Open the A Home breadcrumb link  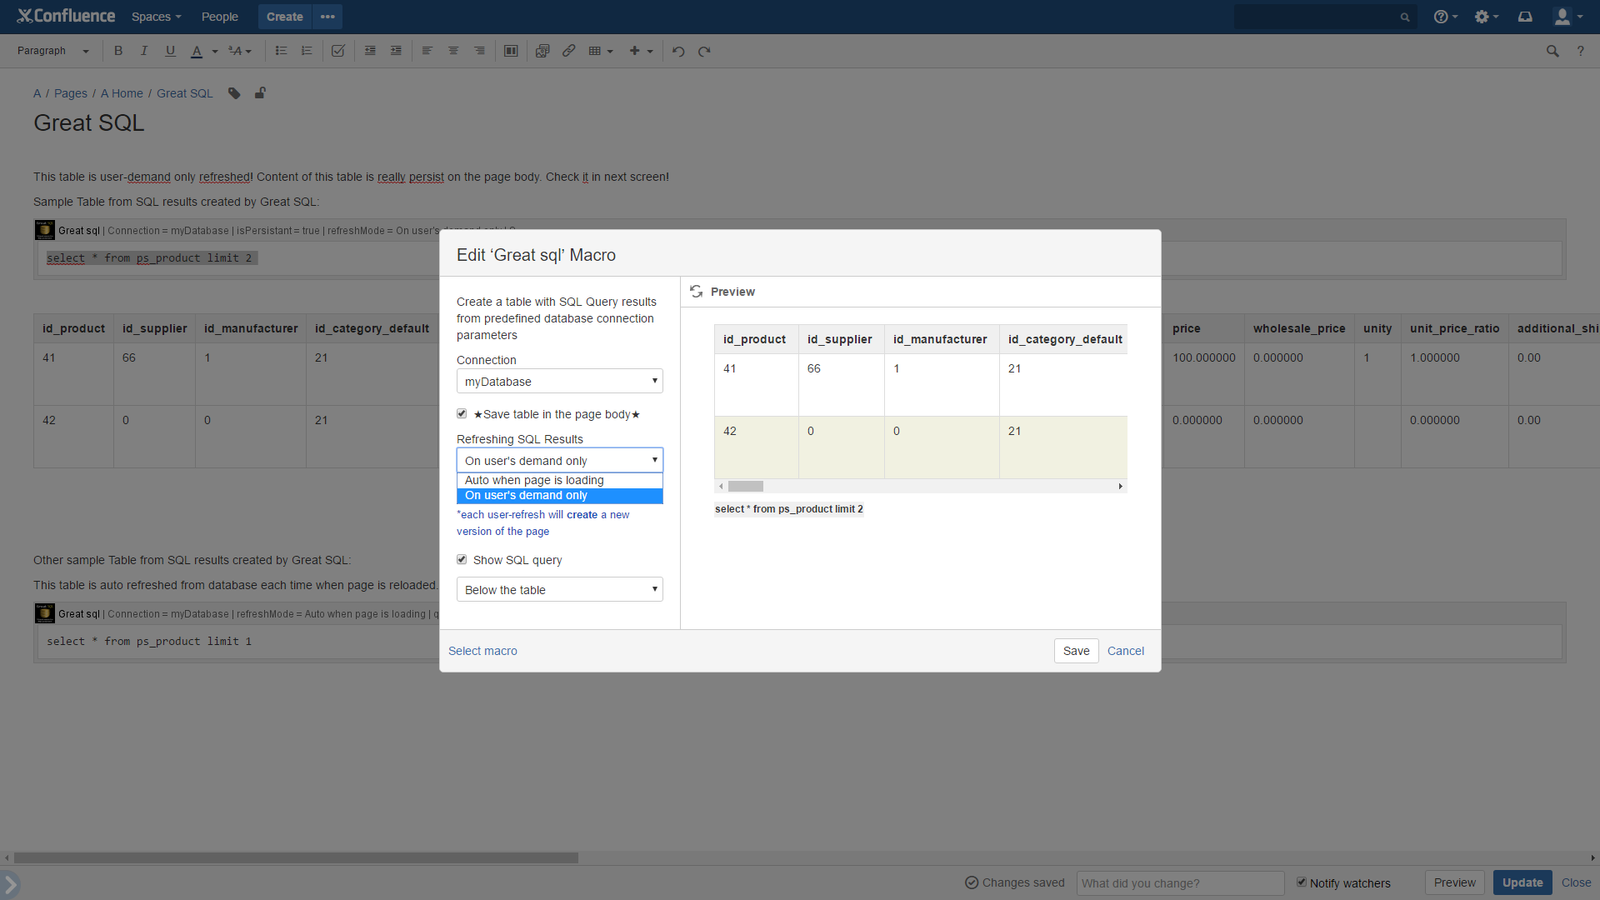[x=122, y=94]
